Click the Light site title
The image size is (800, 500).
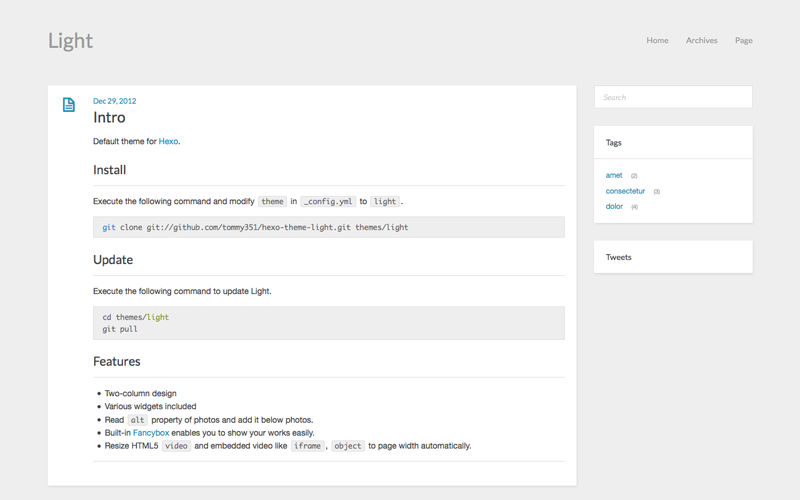tap(70, 41)
